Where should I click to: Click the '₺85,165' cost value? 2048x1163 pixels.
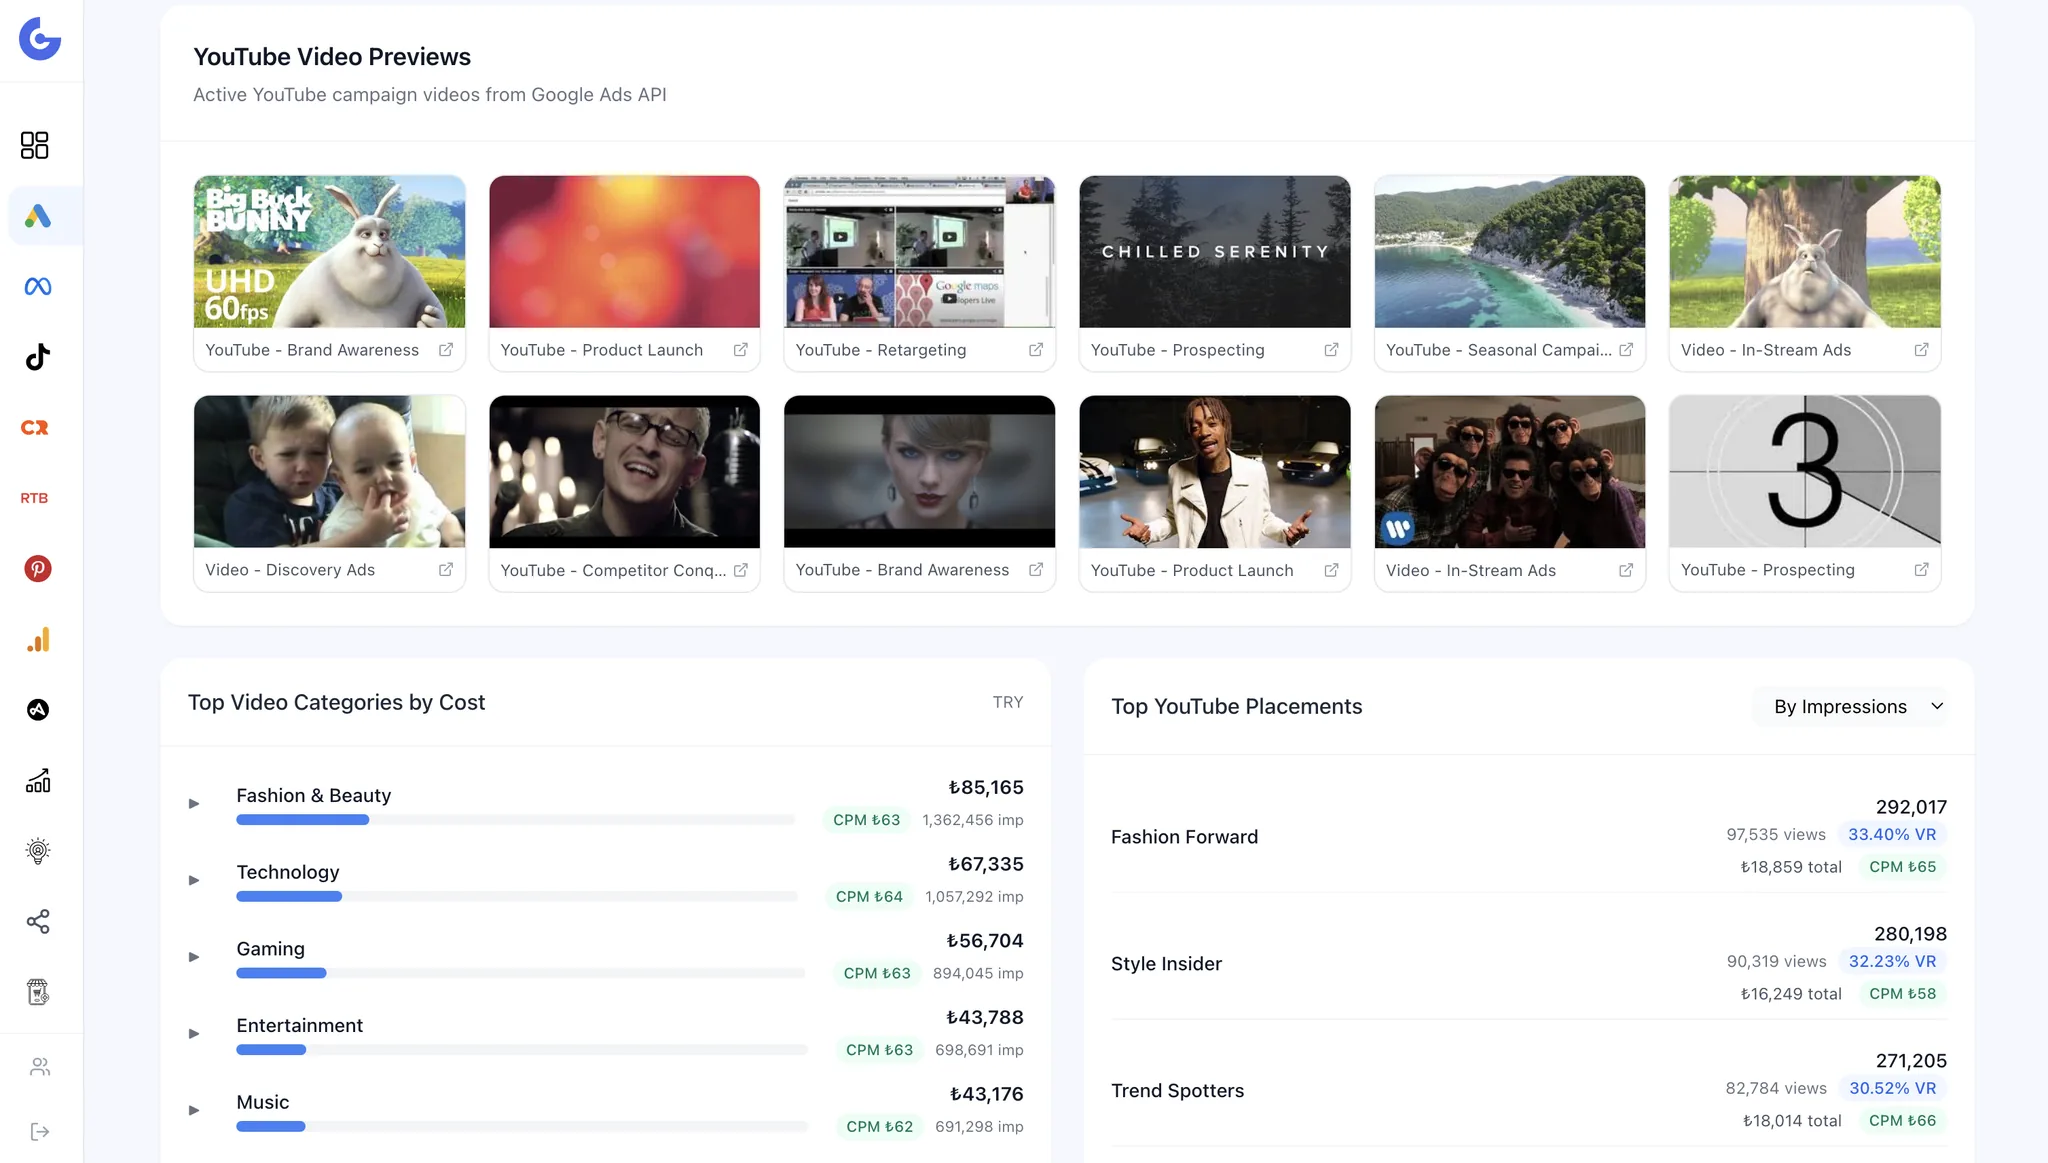coord(986,788)
